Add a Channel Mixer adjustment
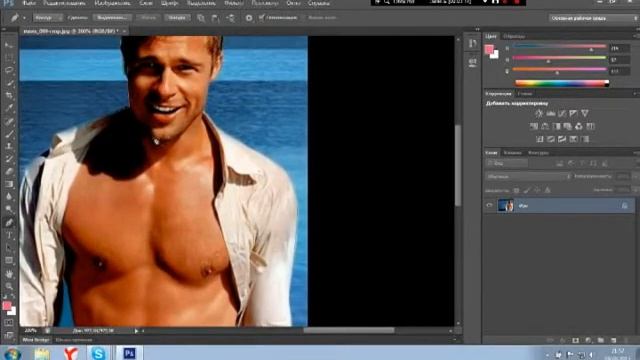The image size is (640, 360). [x=579, y=127]
